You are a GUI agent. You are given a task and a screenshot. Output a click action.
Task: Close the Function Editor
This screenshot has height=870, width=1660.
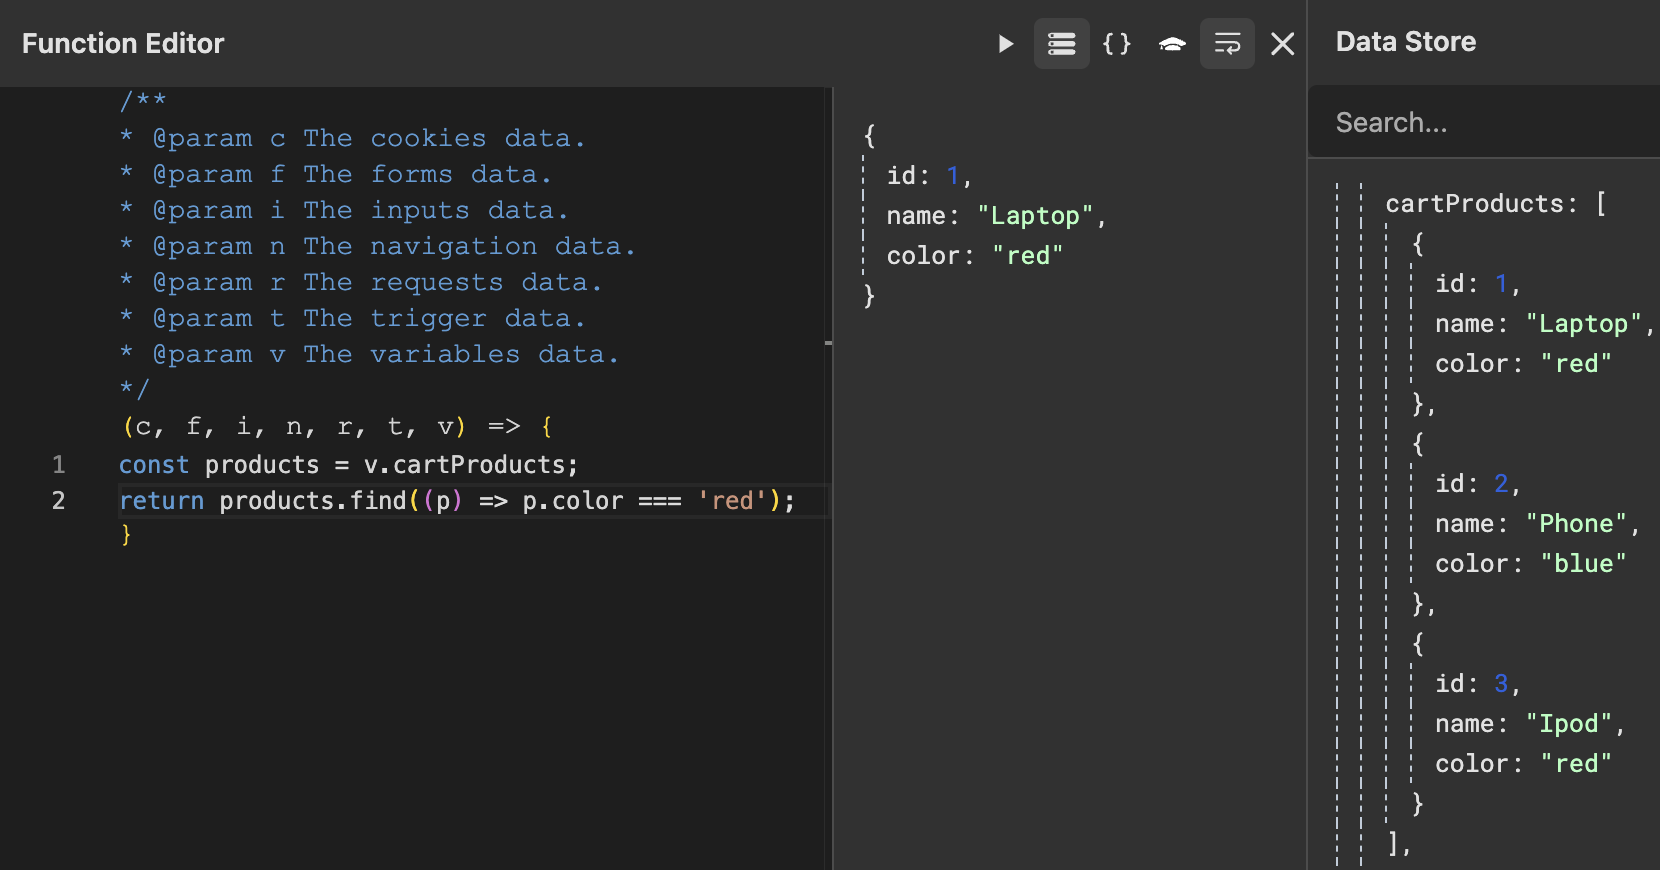(x=1282, y=44)
